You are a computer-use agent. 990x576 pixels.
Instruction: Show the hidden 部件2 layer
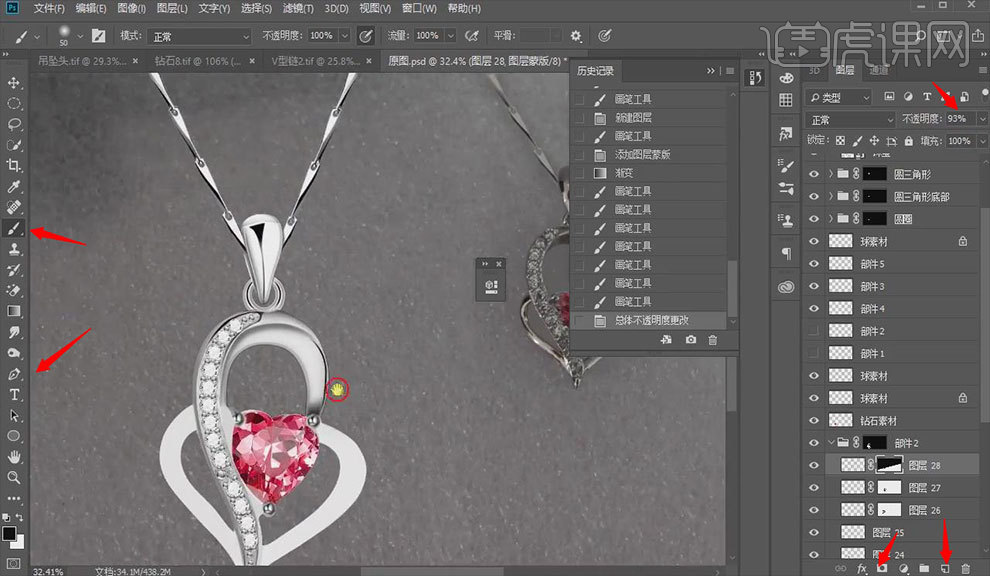(x=814, y=331)
